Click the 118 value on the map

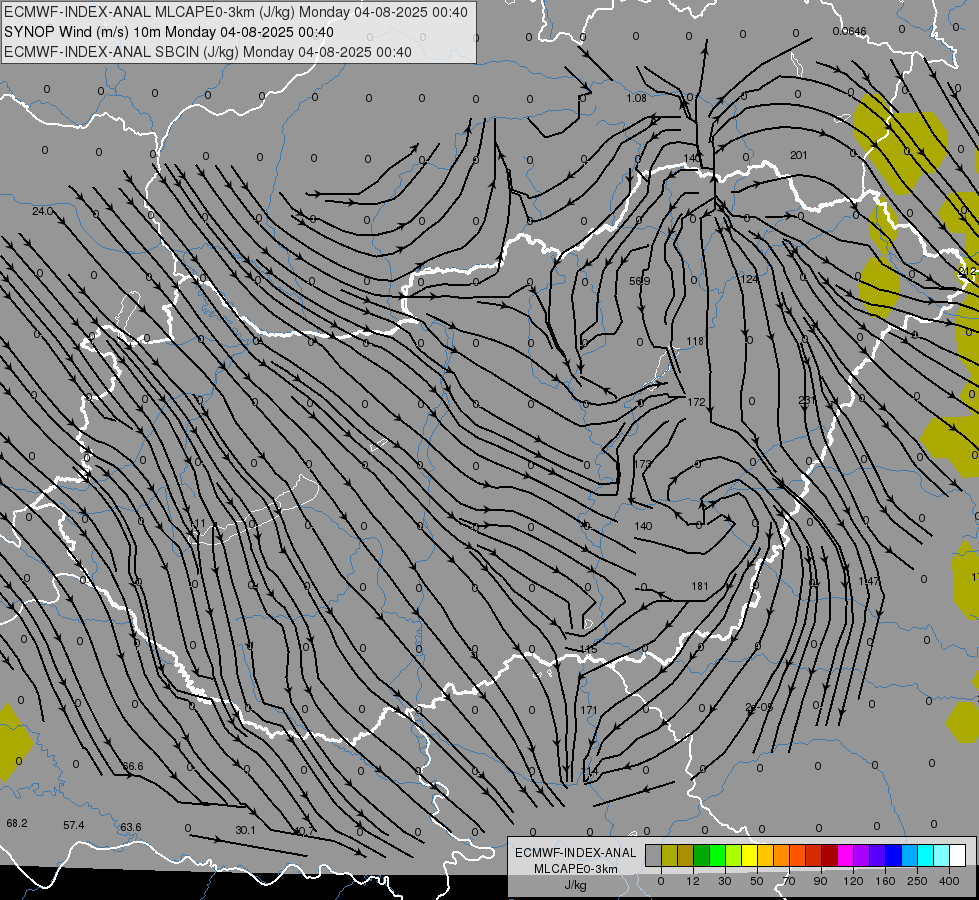pyautogui.click(x=695, y=341)
